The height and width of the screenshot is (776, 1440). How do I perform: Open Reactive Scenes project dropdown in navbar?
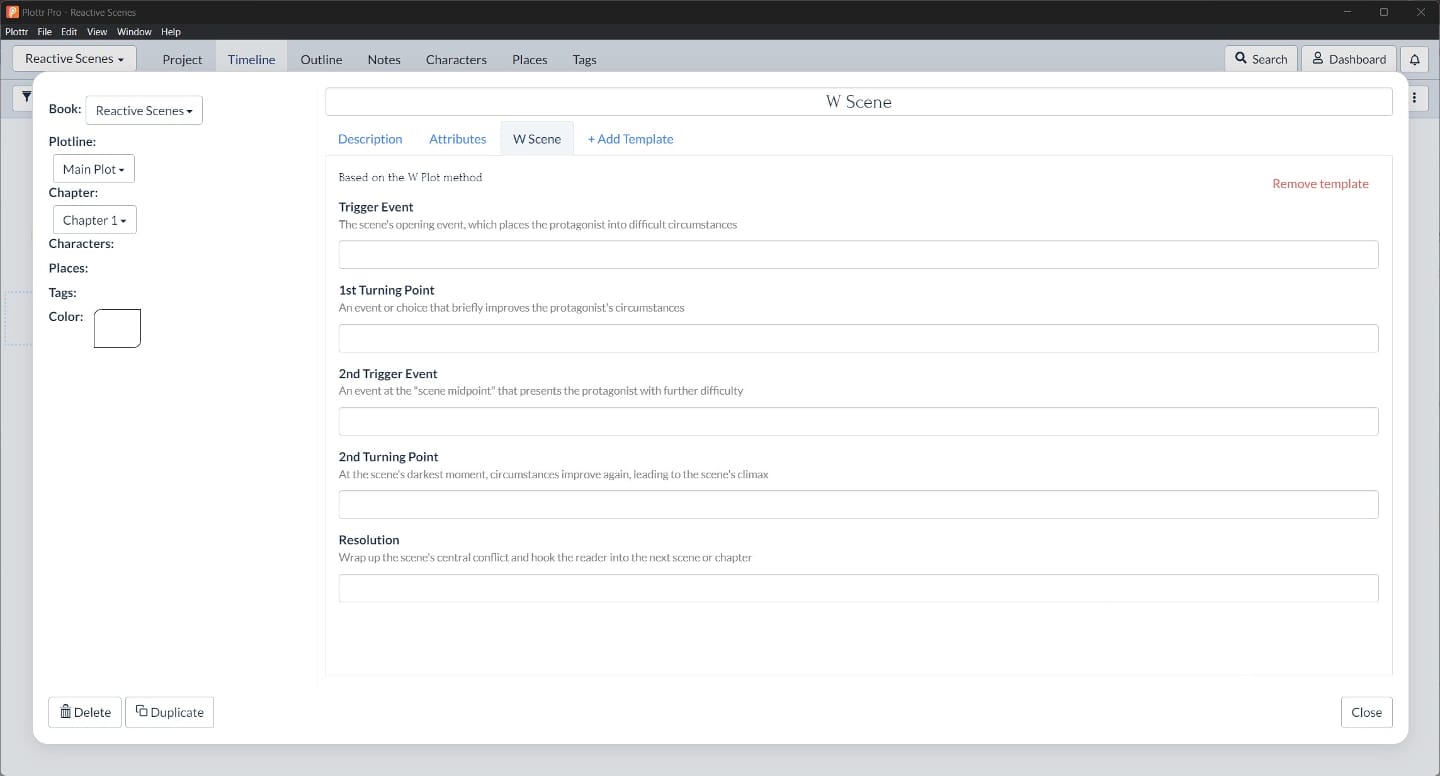point(74,59)
